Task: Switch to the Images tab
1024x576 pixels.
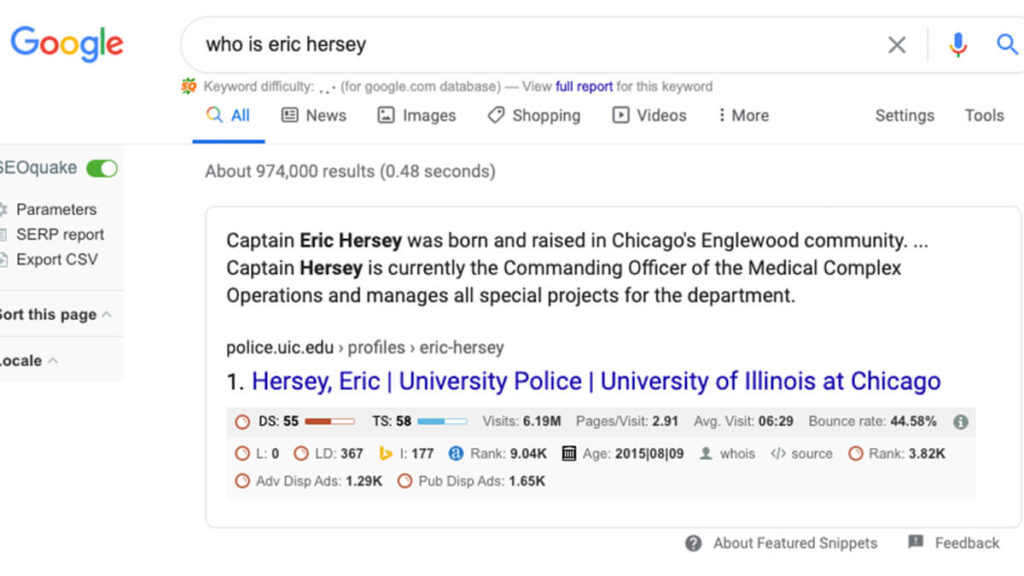Action: pos(416,115)
